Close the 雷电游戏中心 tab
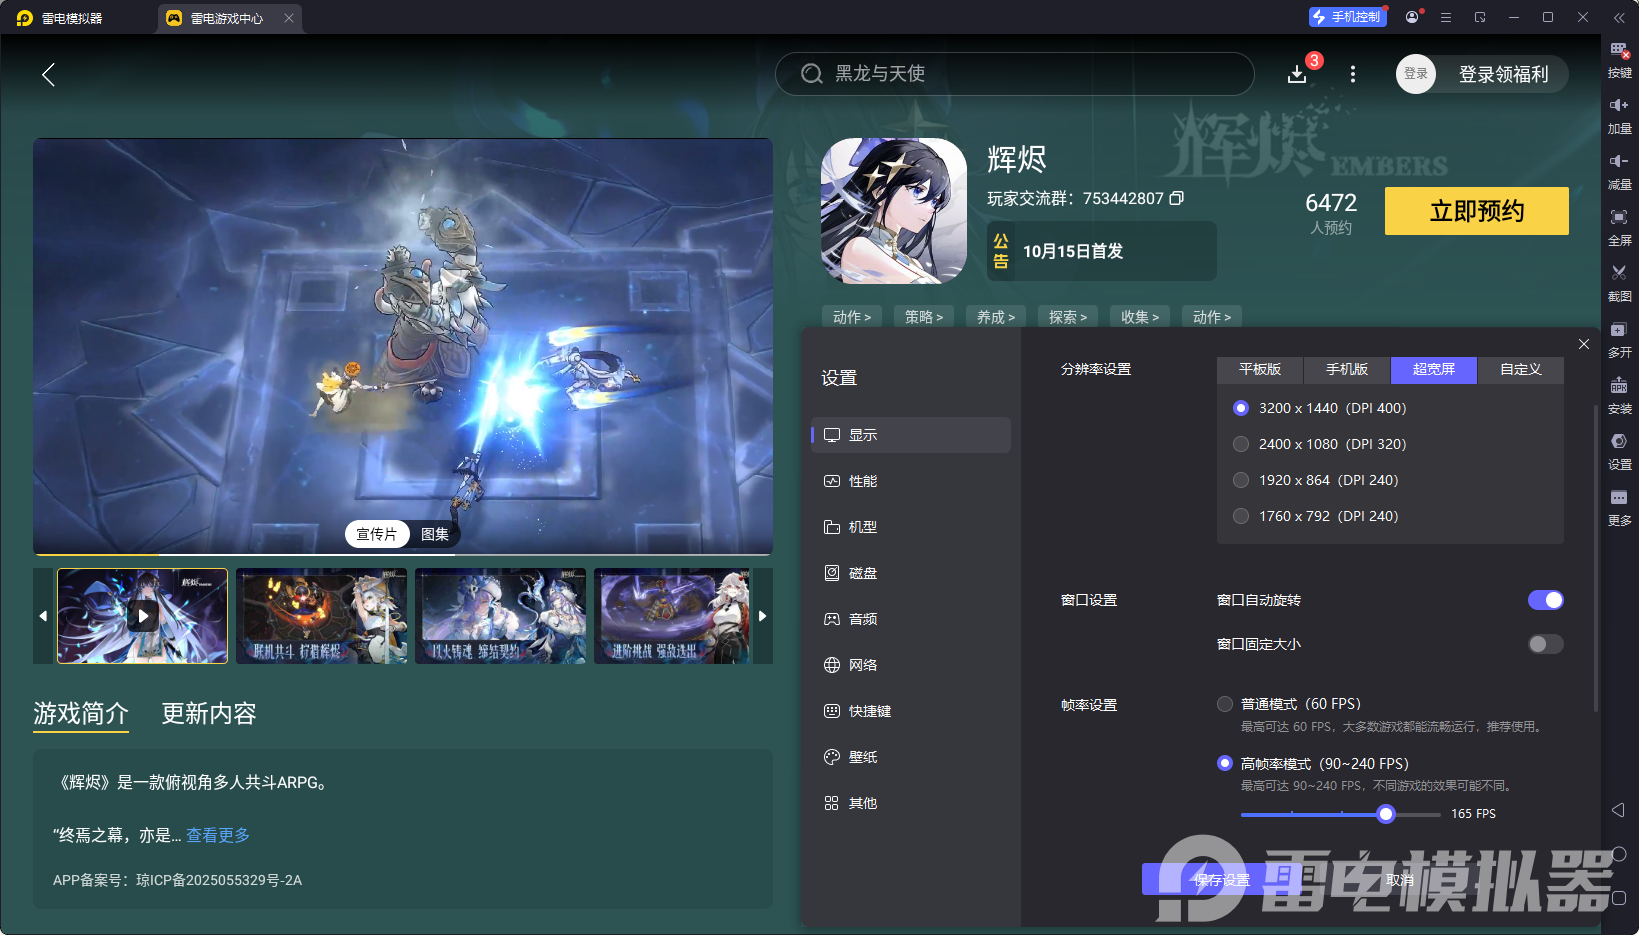1639x935 pixels. (x=289, y=18)
